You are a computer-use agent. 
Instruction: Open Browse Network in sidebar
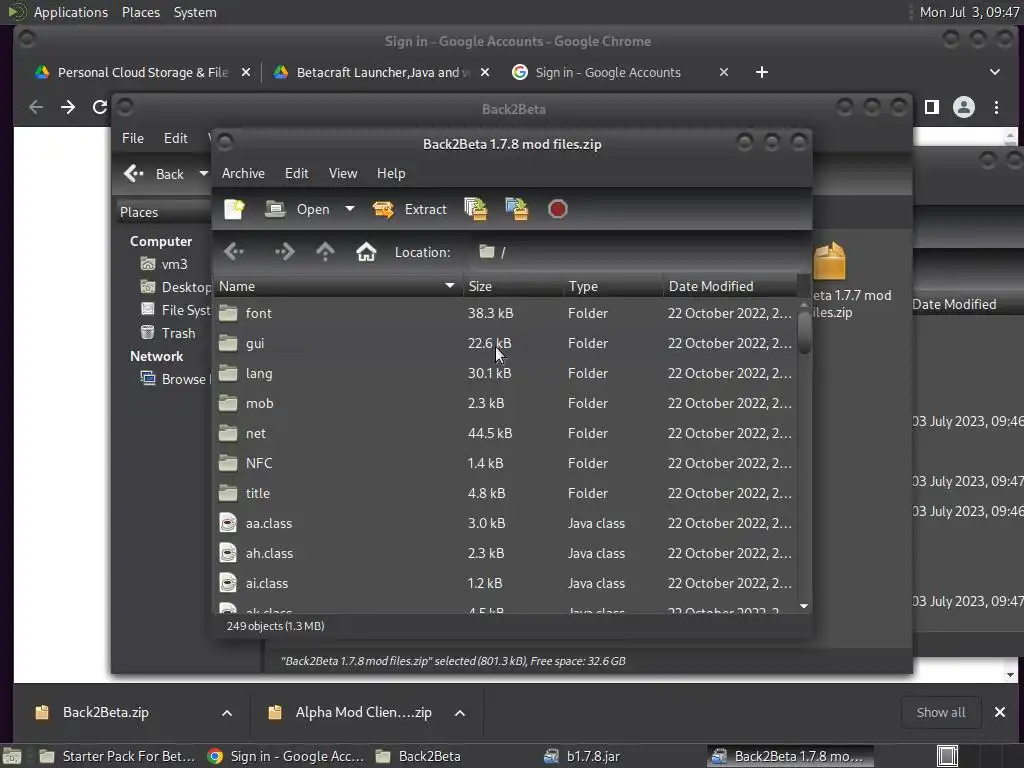tap(174, 379)
